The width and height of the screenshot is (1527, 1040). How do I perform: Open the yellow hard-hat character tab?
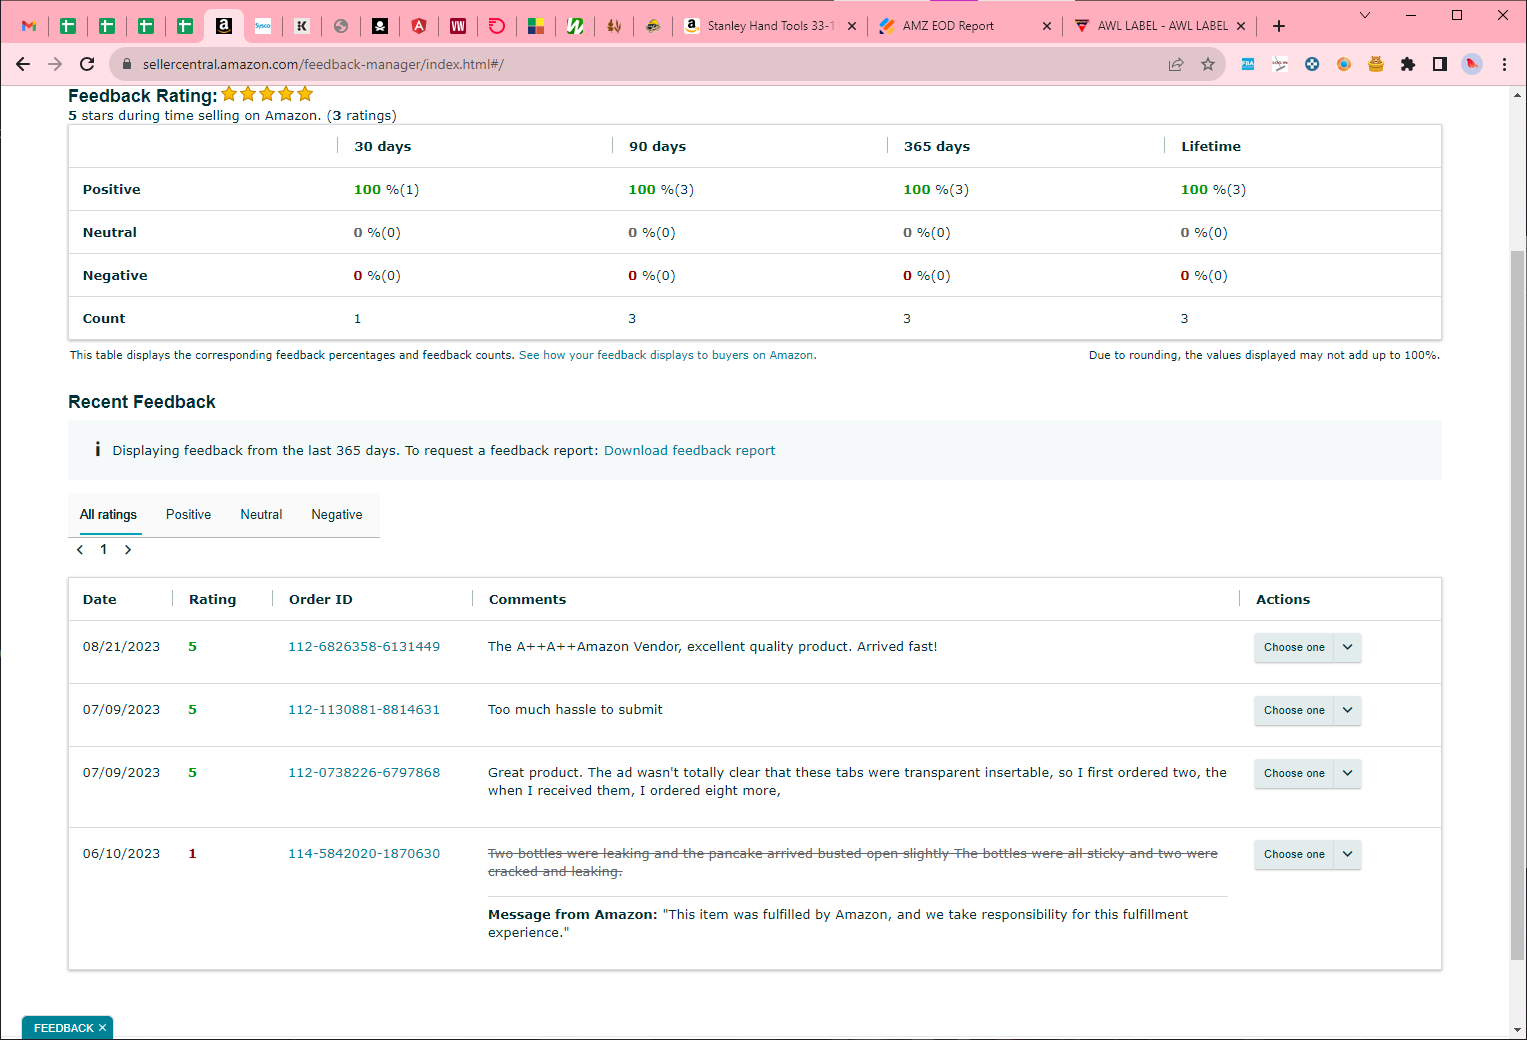point(653,26)
